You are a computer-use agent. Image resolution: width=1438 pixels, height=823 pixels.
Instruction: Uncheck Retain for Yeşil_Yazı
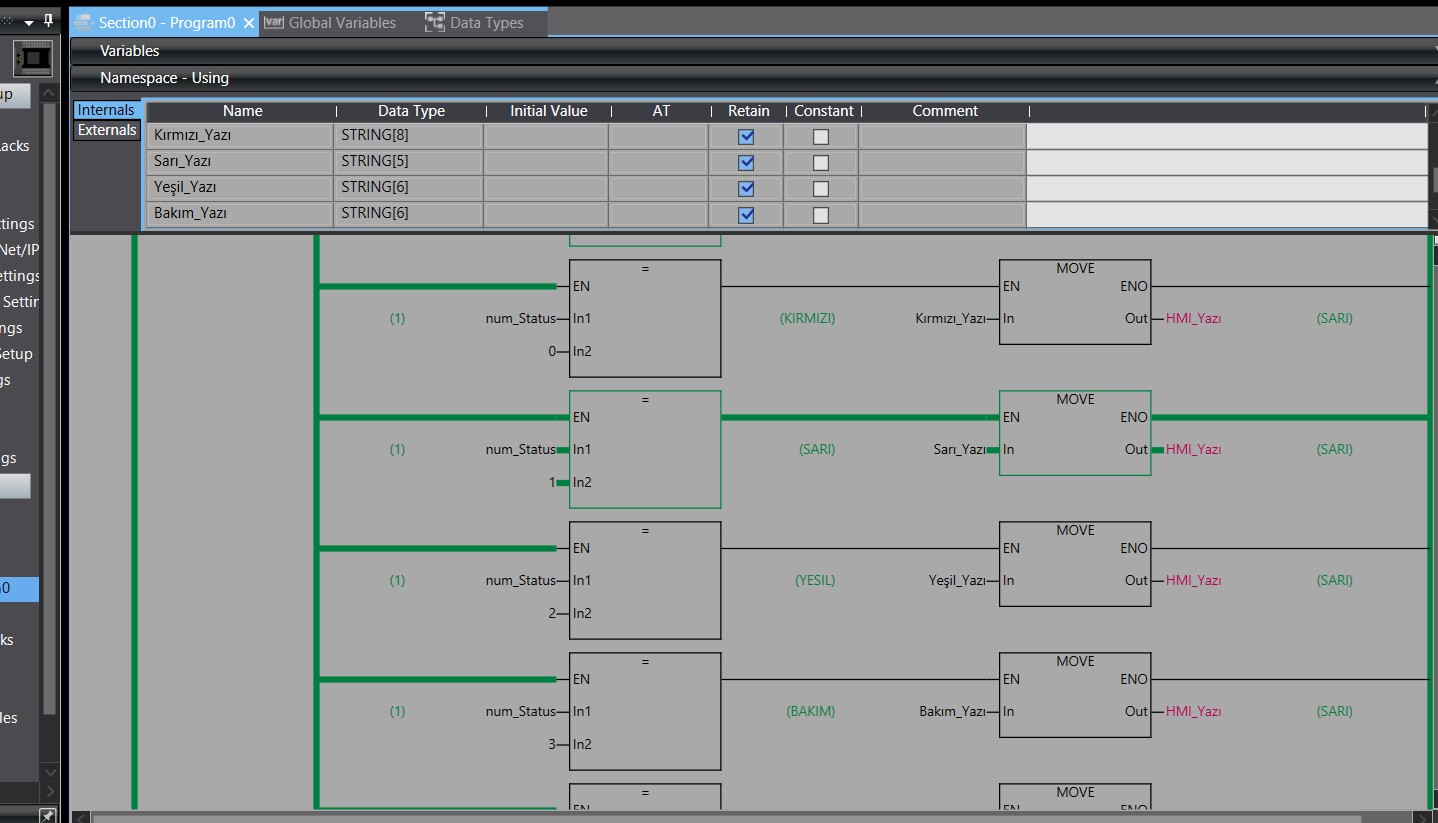coord(746,188)
